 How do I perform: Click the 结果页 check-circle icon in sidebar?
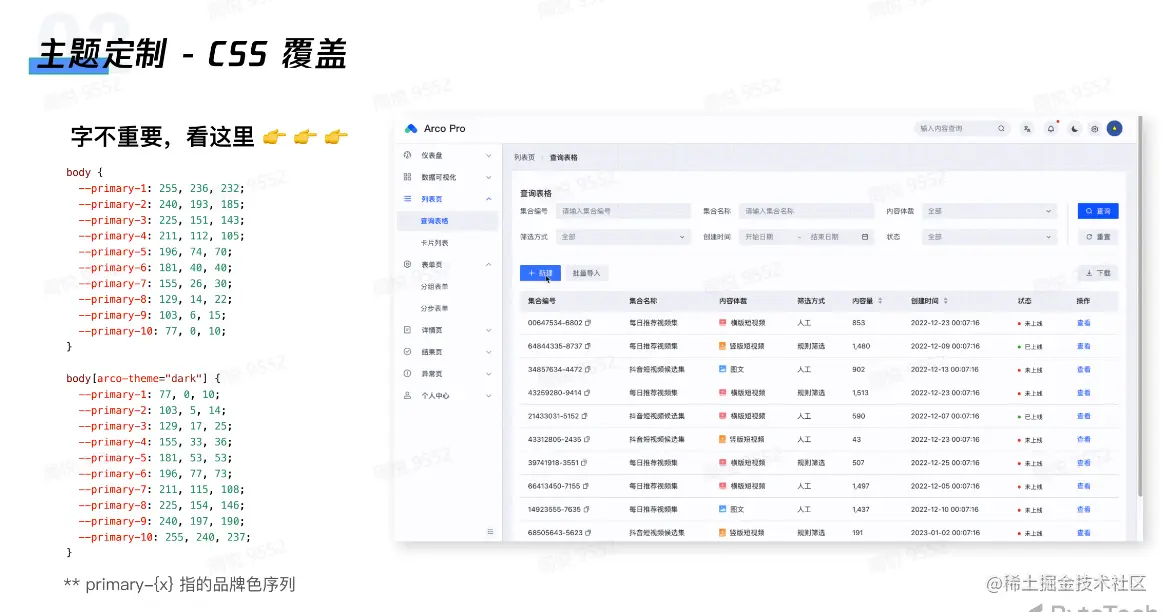tap(407, 351)
